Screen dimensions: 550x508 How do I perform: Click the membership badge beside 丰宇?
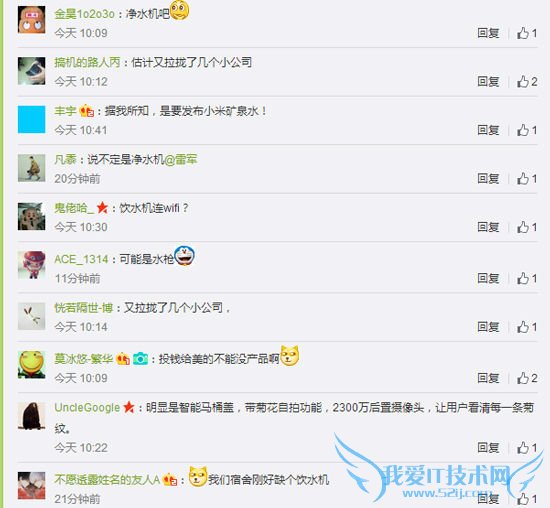pyautogui.click(x=87, y=111)
